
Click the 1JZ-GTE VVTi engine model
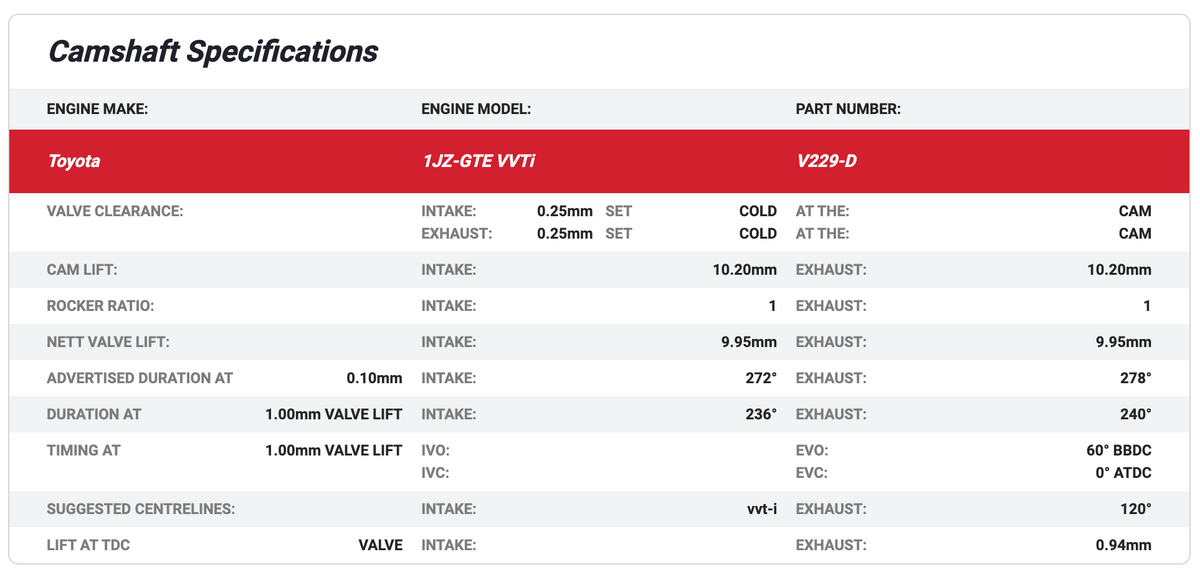click(479, 161)
